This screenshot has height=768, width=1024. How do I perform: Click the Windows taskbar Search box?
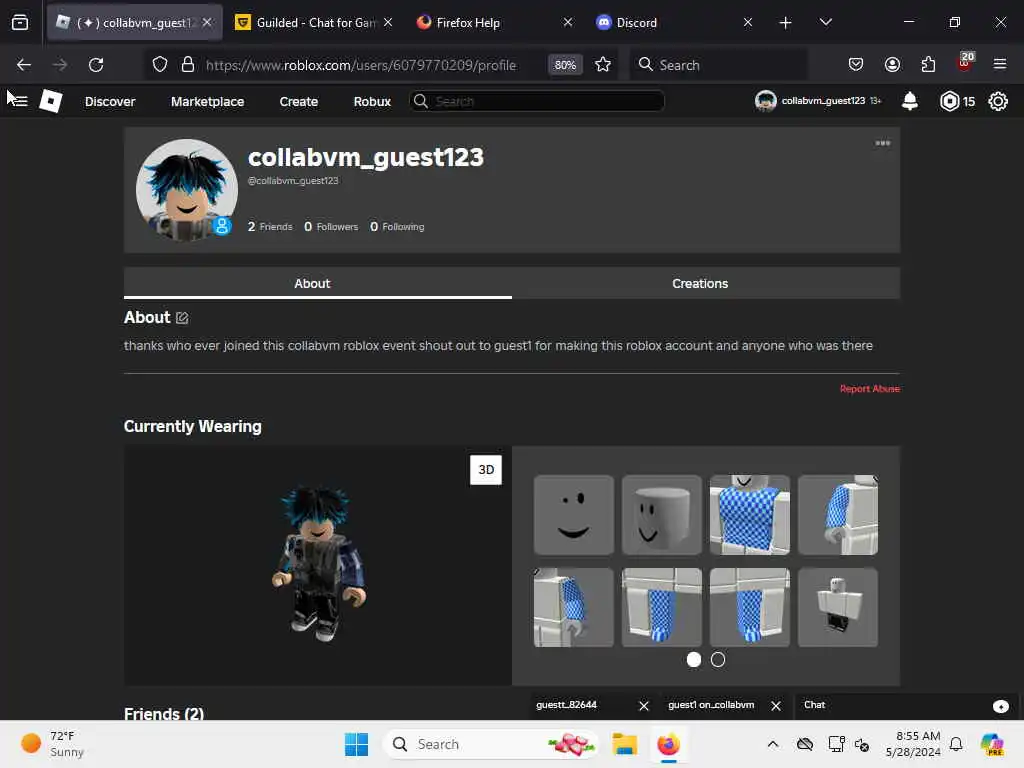[x=491, y=744]
